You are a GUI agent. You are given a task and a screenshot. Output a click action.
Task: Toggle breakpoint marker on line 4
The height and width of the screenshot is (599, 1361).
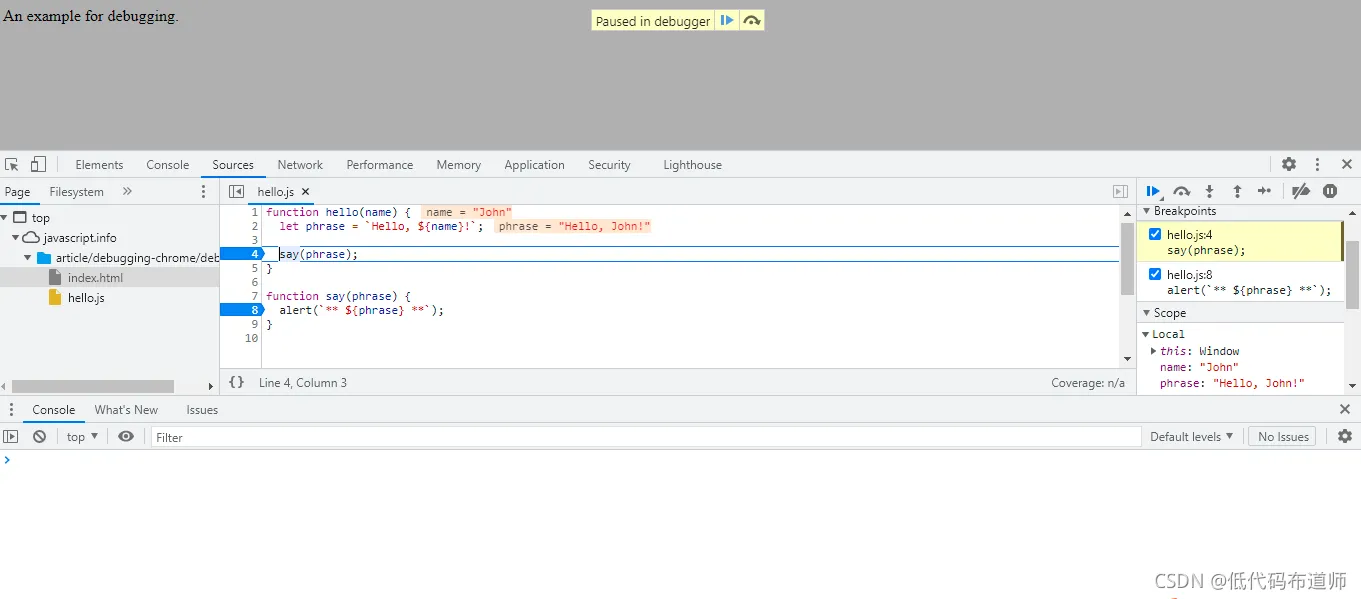241,254
